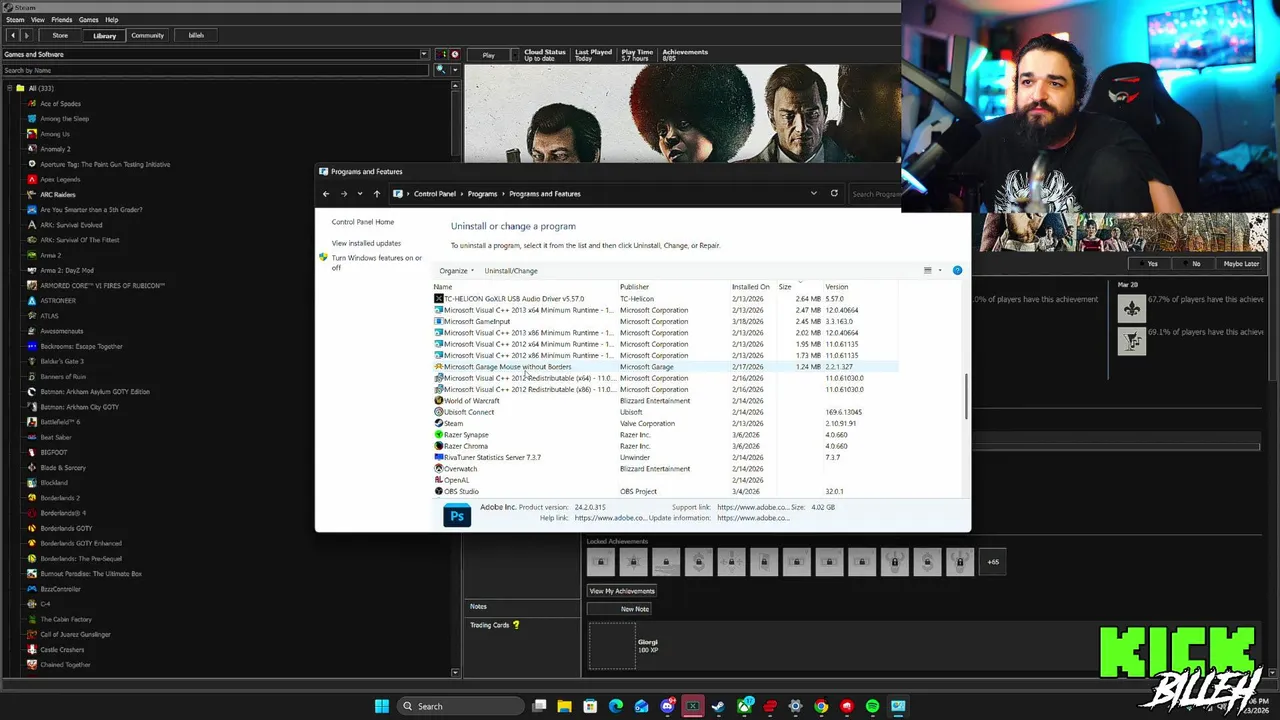Click the Control Panel taskbar icon
Image resolution: width=1280 pixels, height=720 pixels.
(x=898, y=706)
